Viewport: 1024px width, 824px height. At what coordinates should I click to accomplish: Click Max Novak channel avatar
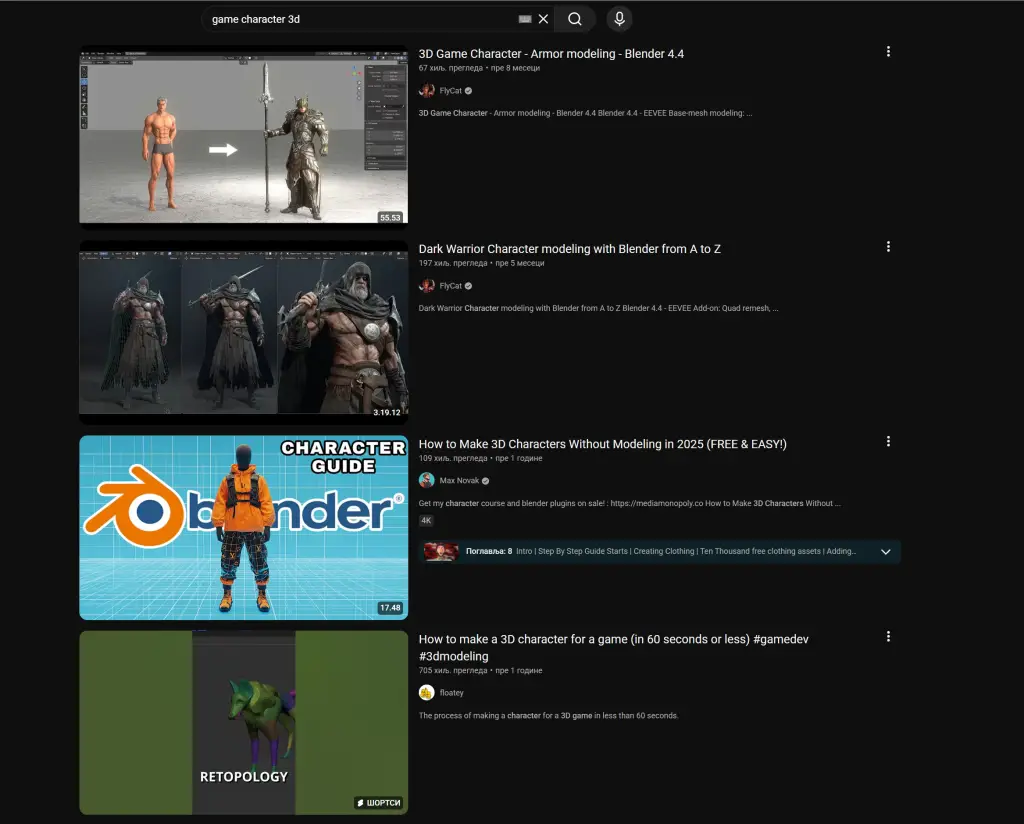(x=427, y=480)
